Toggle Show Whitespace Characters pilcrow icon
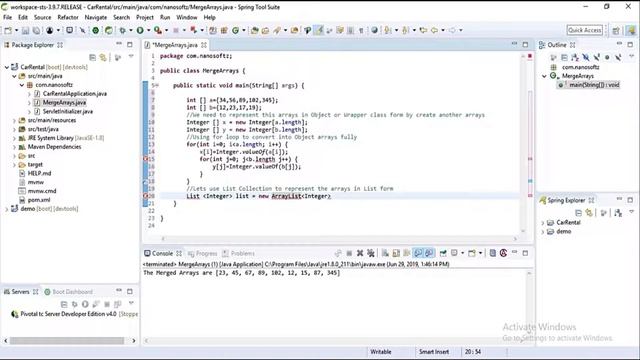 (x=361, y=30)
